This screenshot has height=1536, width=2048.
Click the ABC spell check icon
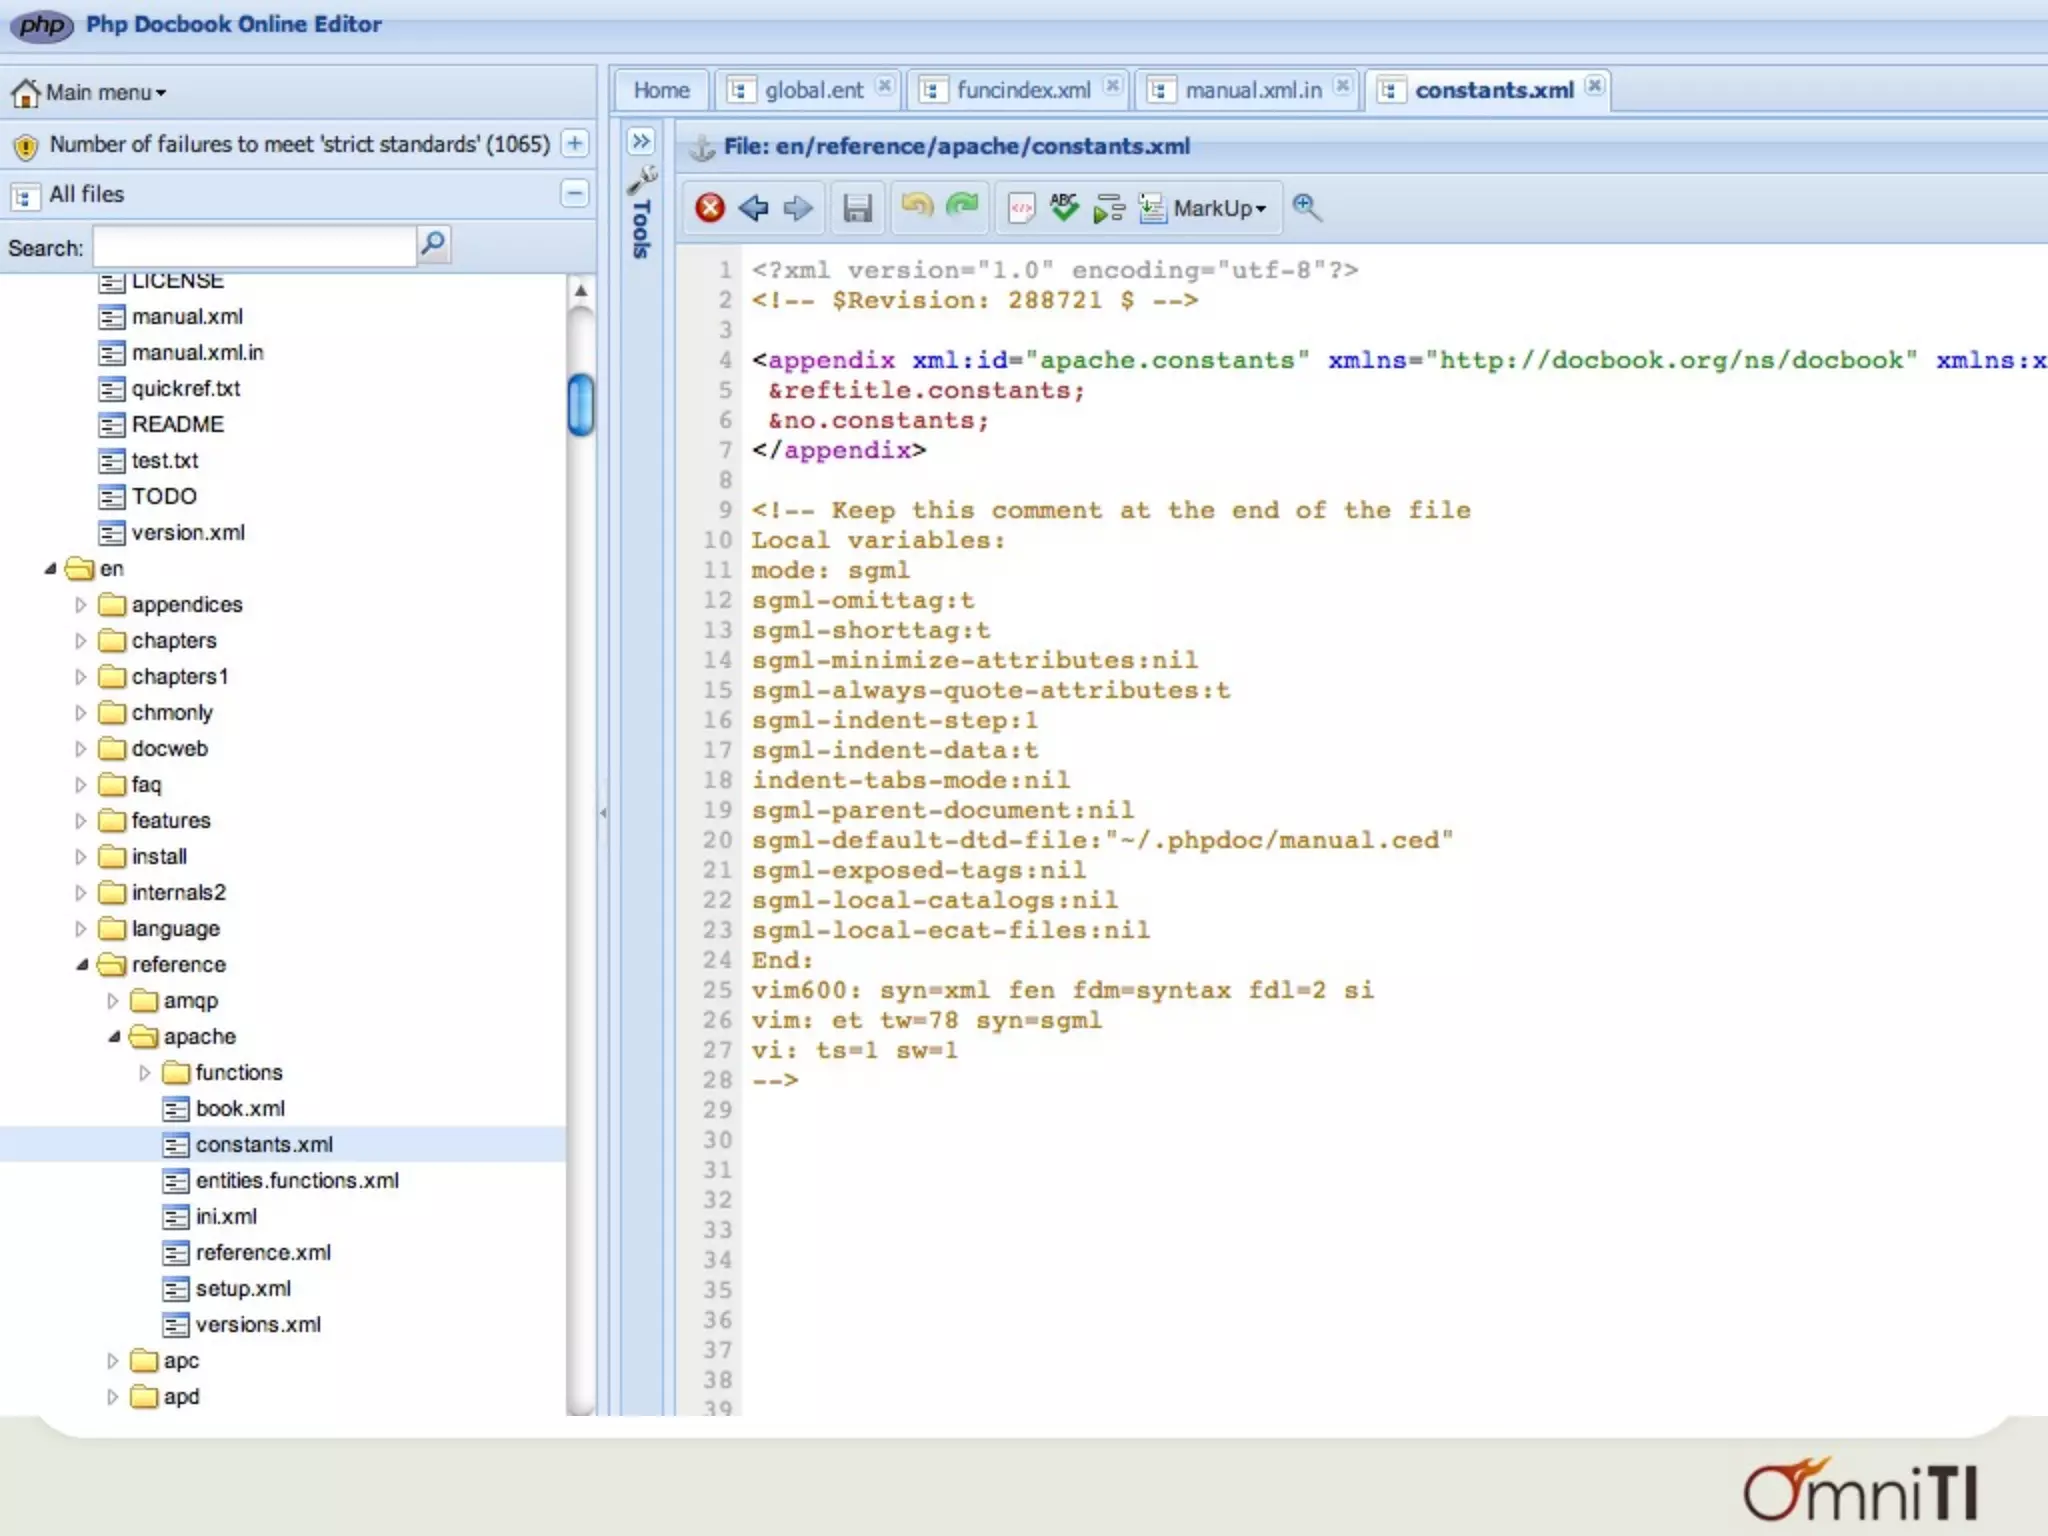[x=1064, y=207]
